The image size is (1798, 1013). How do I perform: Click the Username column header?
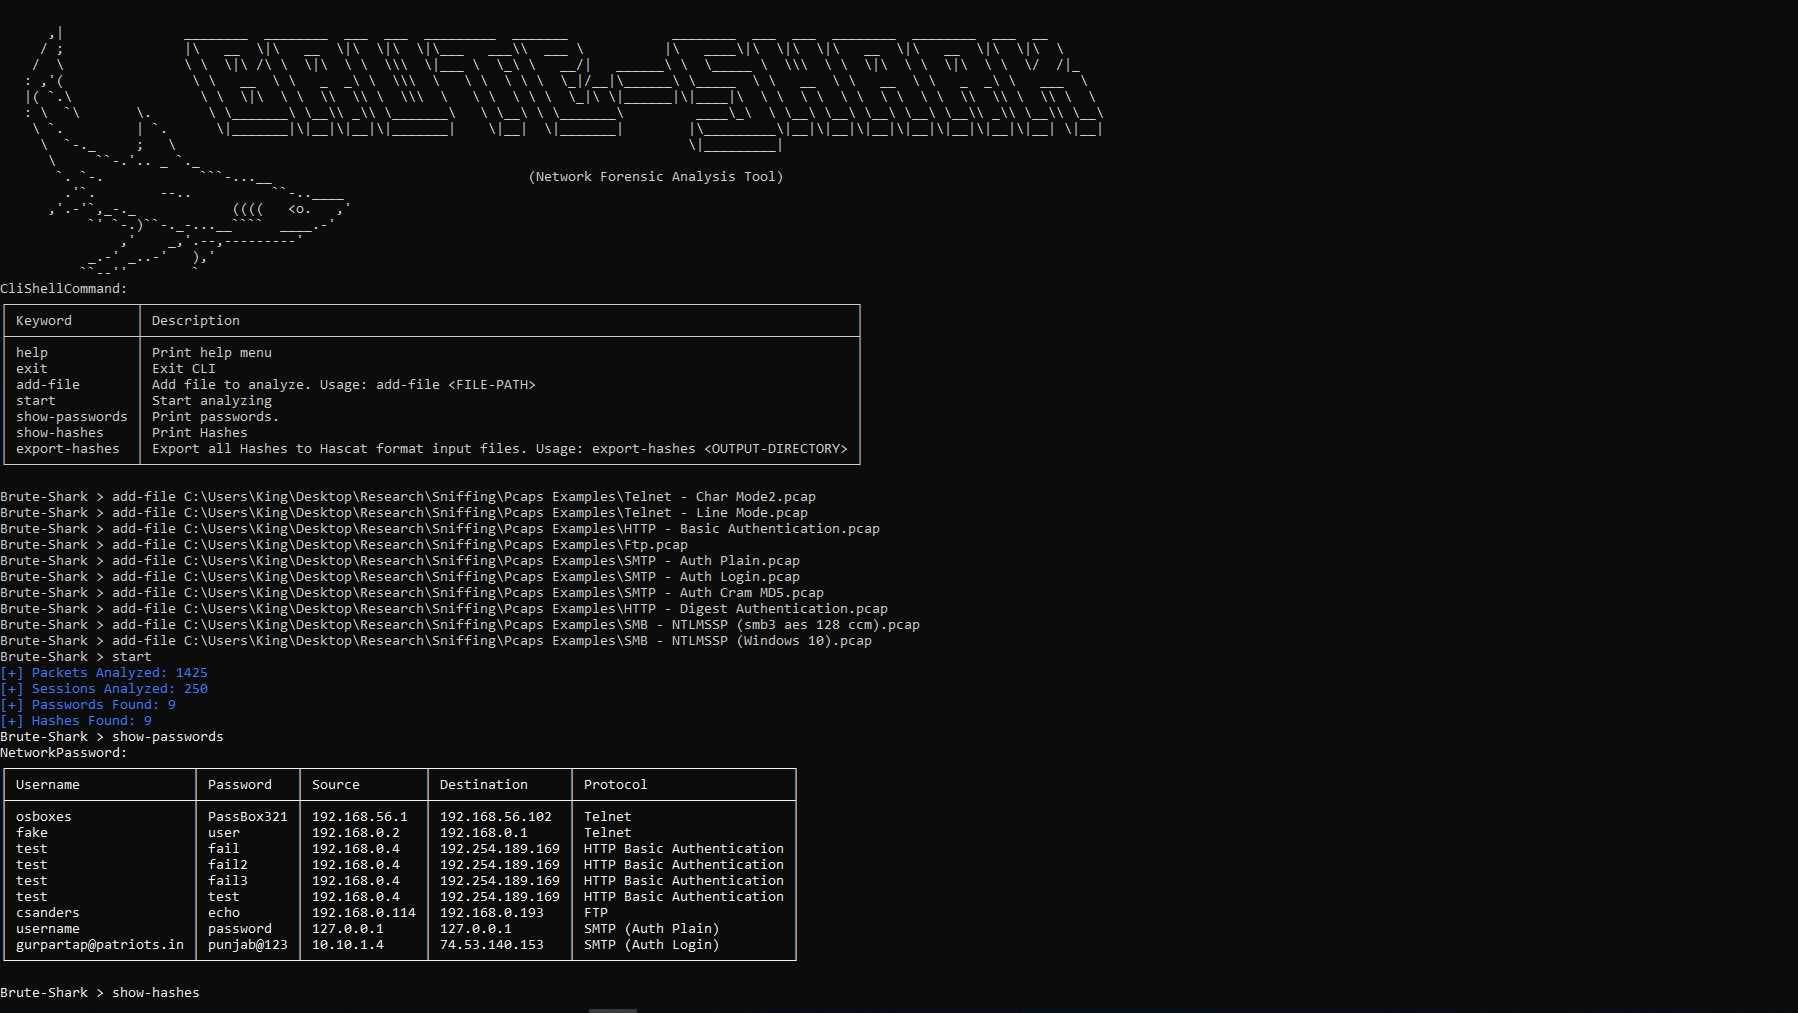pyautogui.click(x=48, y=785)
